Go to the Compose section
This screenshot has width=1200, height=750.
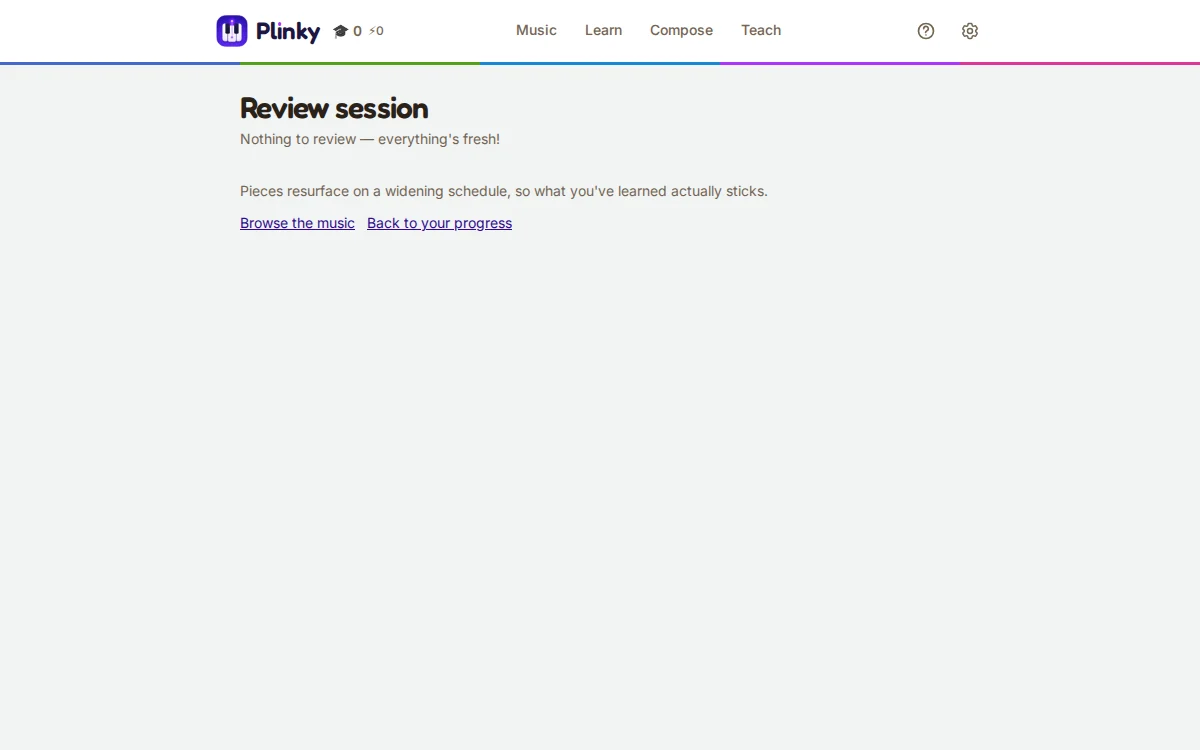681,30
